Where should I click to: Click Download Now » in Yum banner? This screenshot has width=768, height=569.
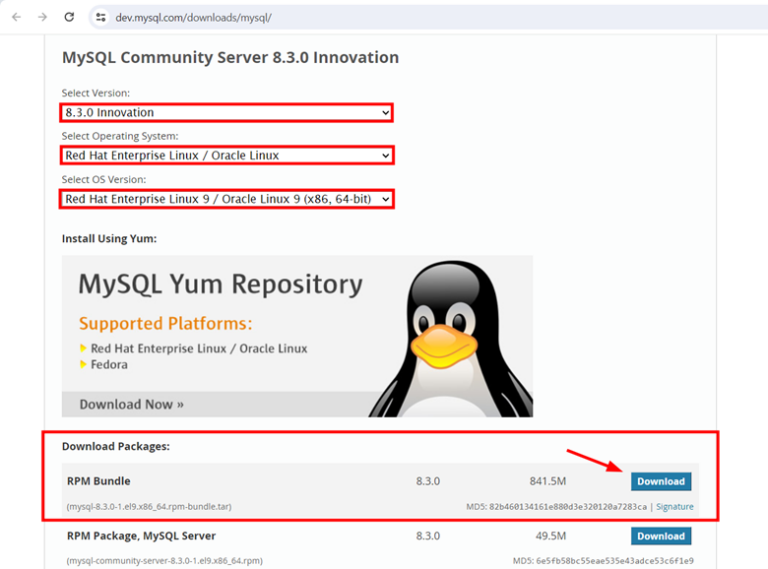(131, 404)
